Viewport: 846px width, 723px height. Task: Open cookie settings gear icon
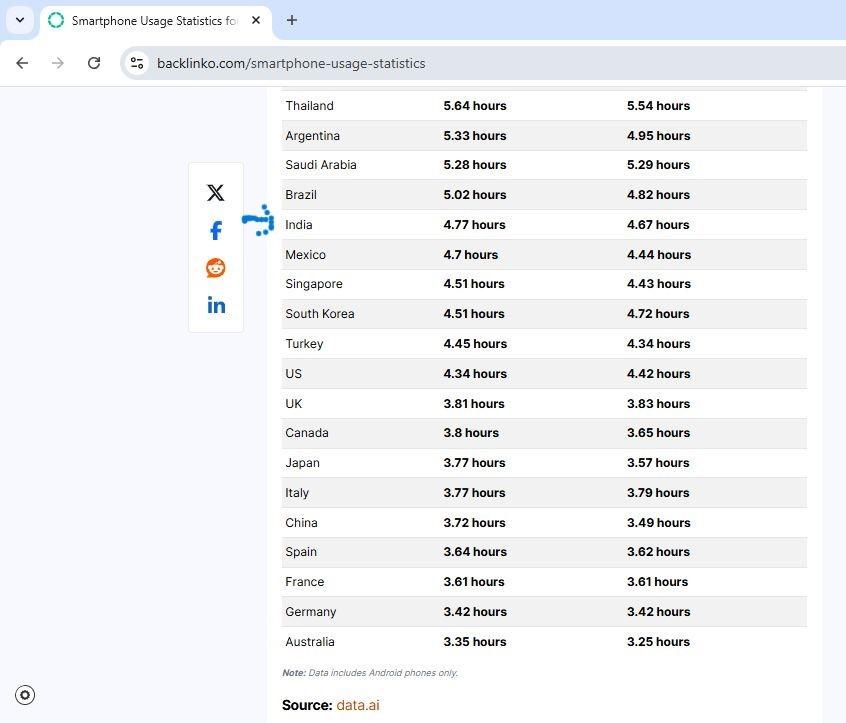pyautogui.click(x=26, y=695)
